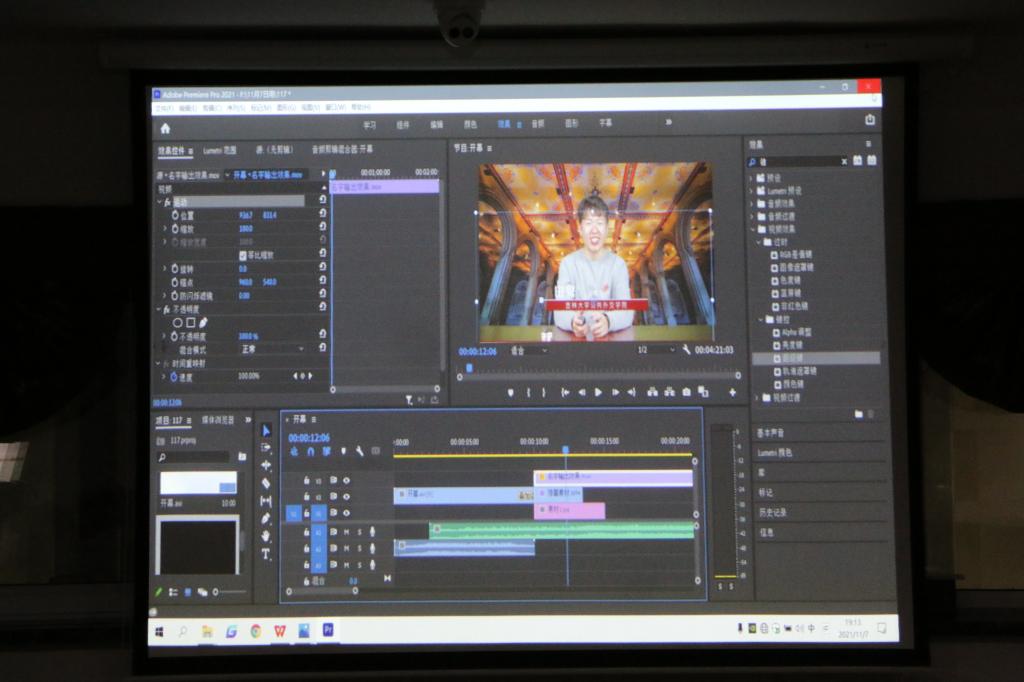
Task: Click the timeline playhead marker
Action: [566, 450]
